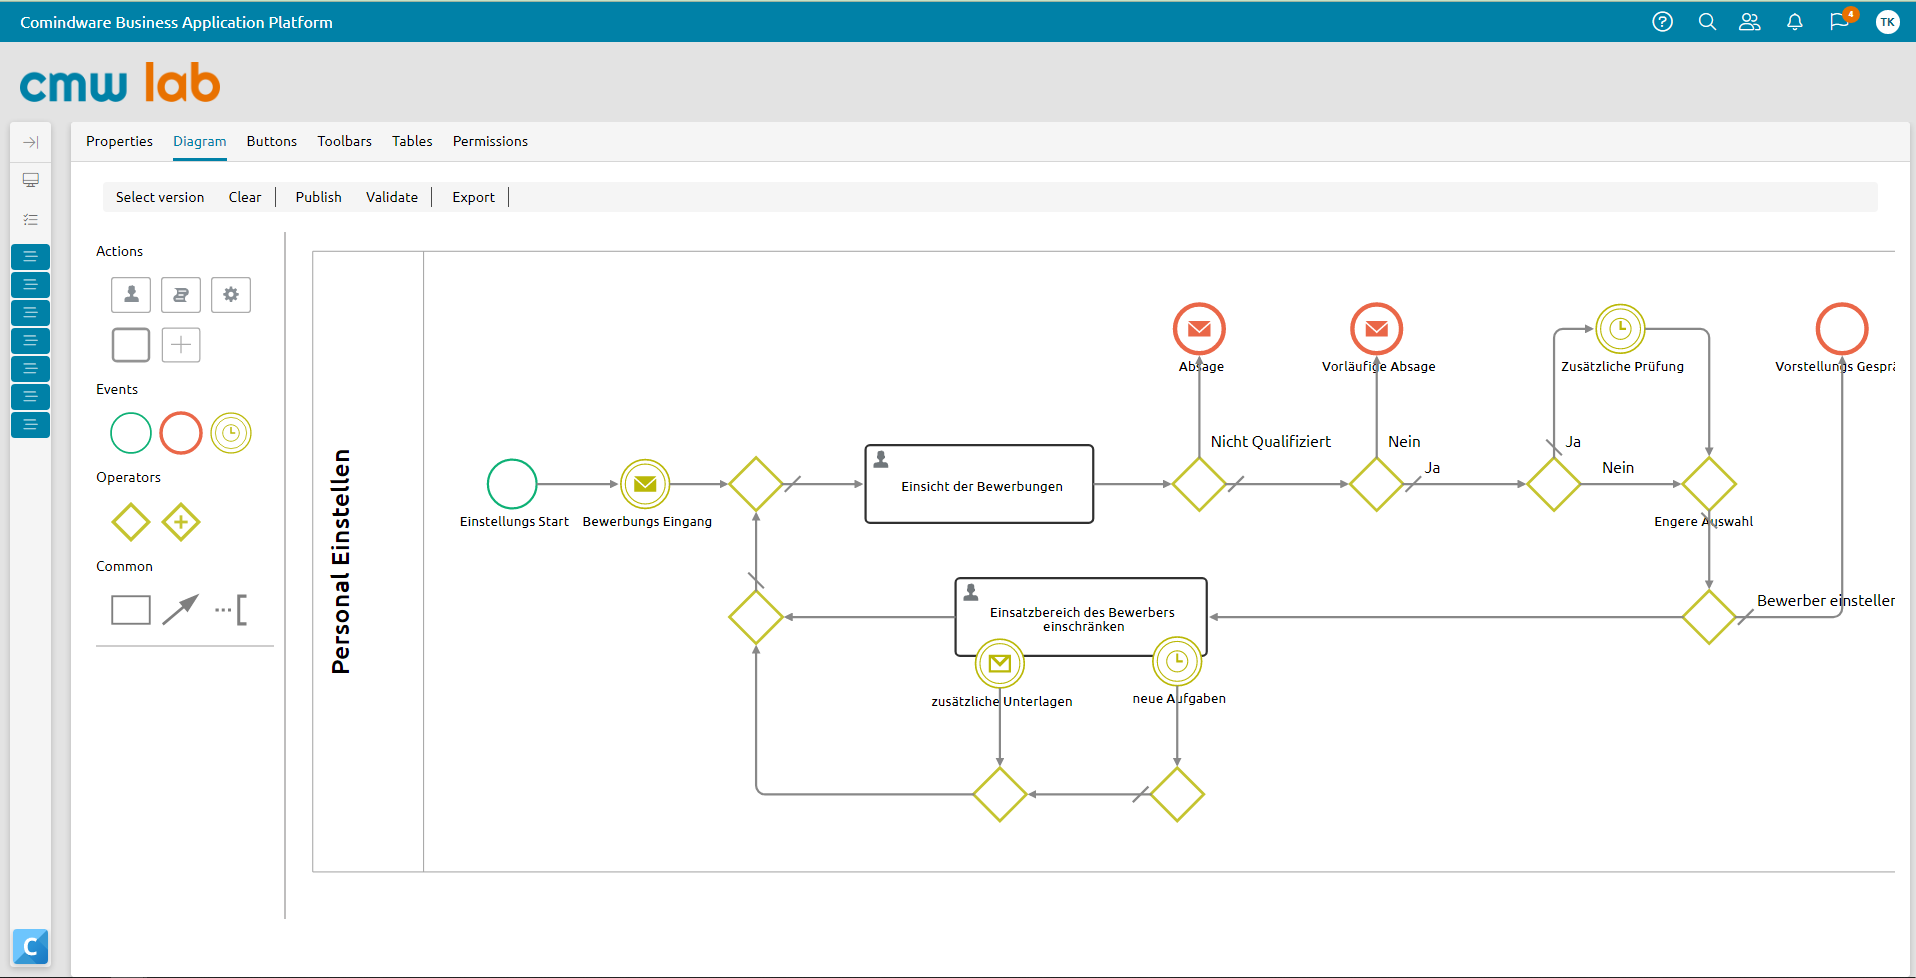
Task: Select the Vorläufige Absage end event
Action: 1377,329
